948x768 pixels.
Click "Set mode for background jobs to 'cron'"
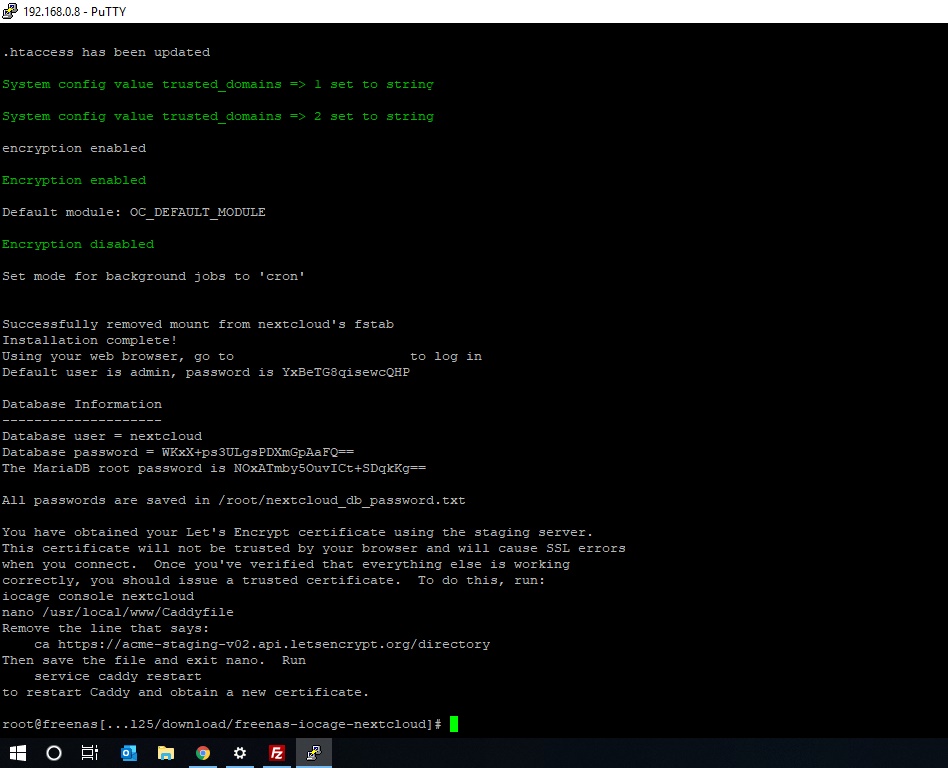pyautogui.click(x=154, y=276)
